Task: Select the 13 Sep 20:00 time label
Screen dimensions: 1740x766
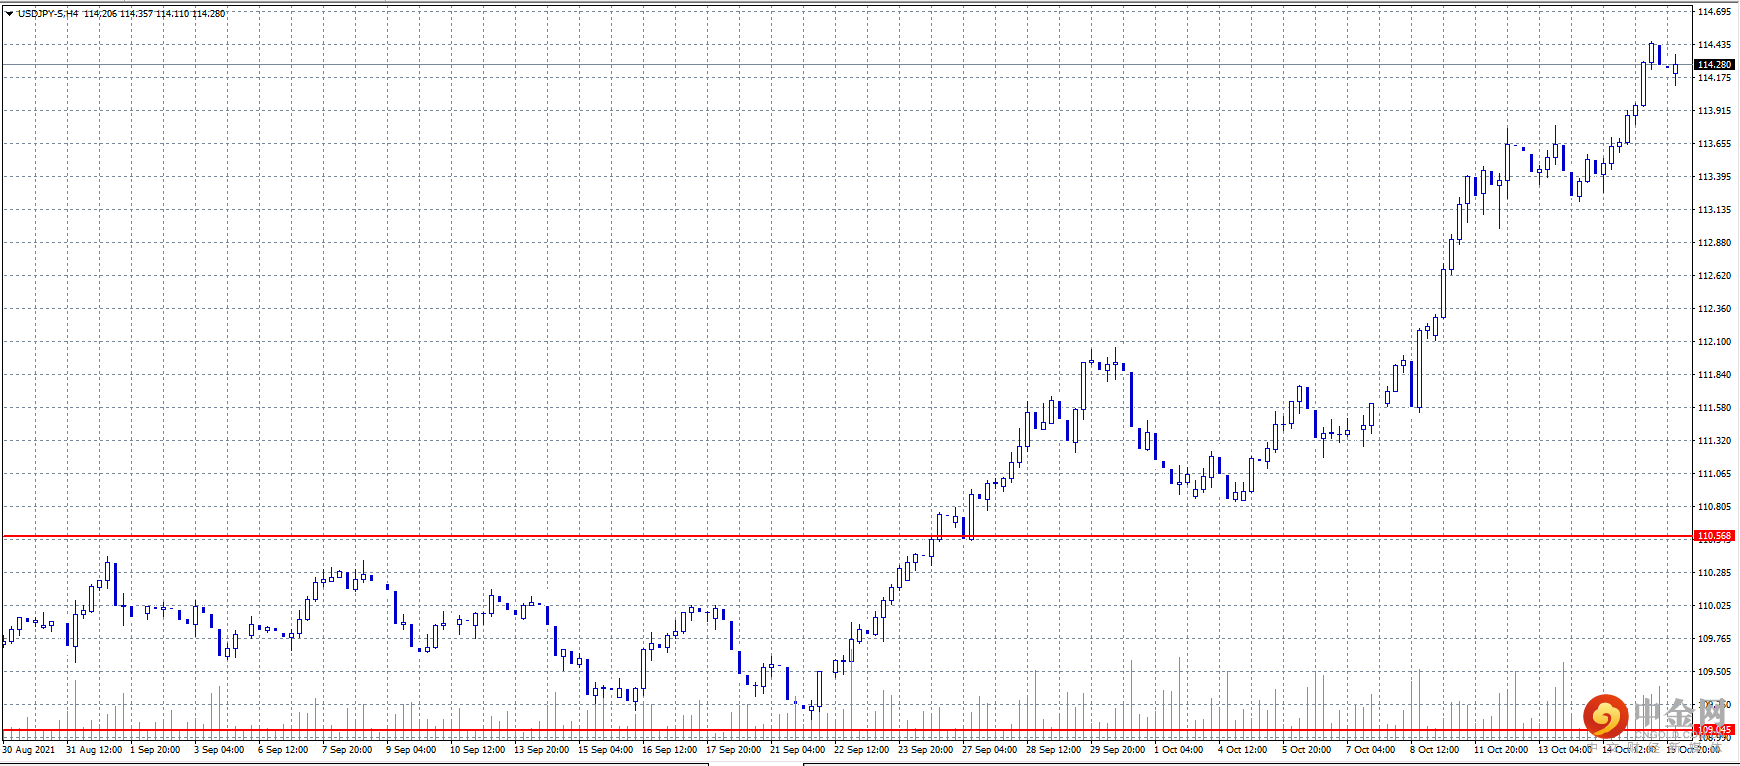Action: pyautogui.click(x=542, y=750)
